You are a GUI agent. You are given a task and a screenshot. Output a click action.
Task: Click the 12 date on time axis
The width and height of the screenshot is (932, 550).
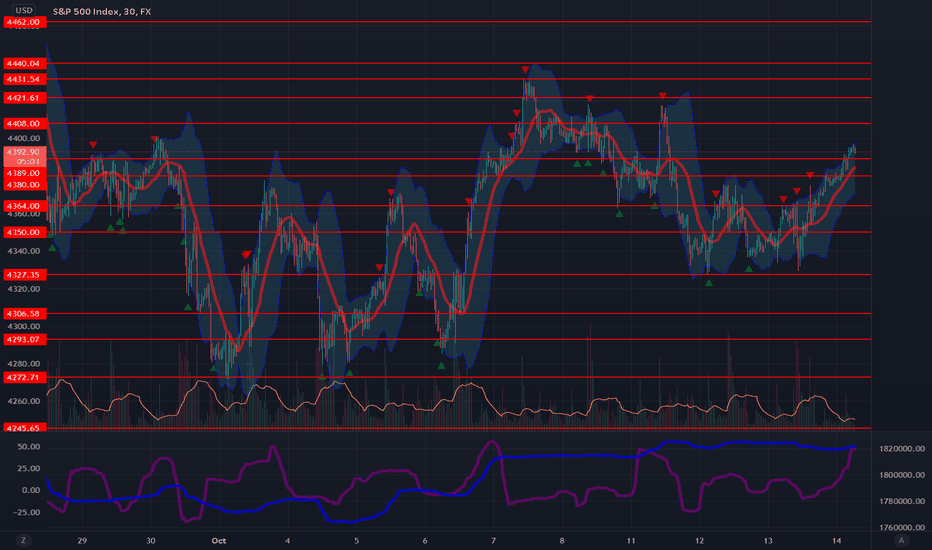point(700,540)
